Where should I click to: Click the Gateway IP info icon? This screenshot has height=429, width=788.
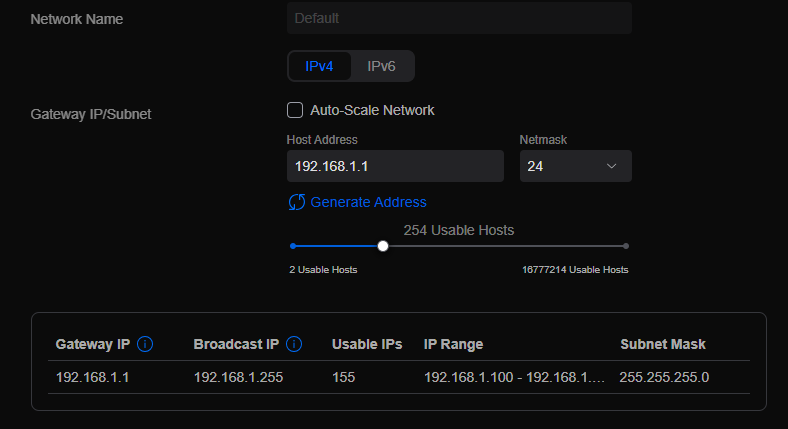(145, 344)
